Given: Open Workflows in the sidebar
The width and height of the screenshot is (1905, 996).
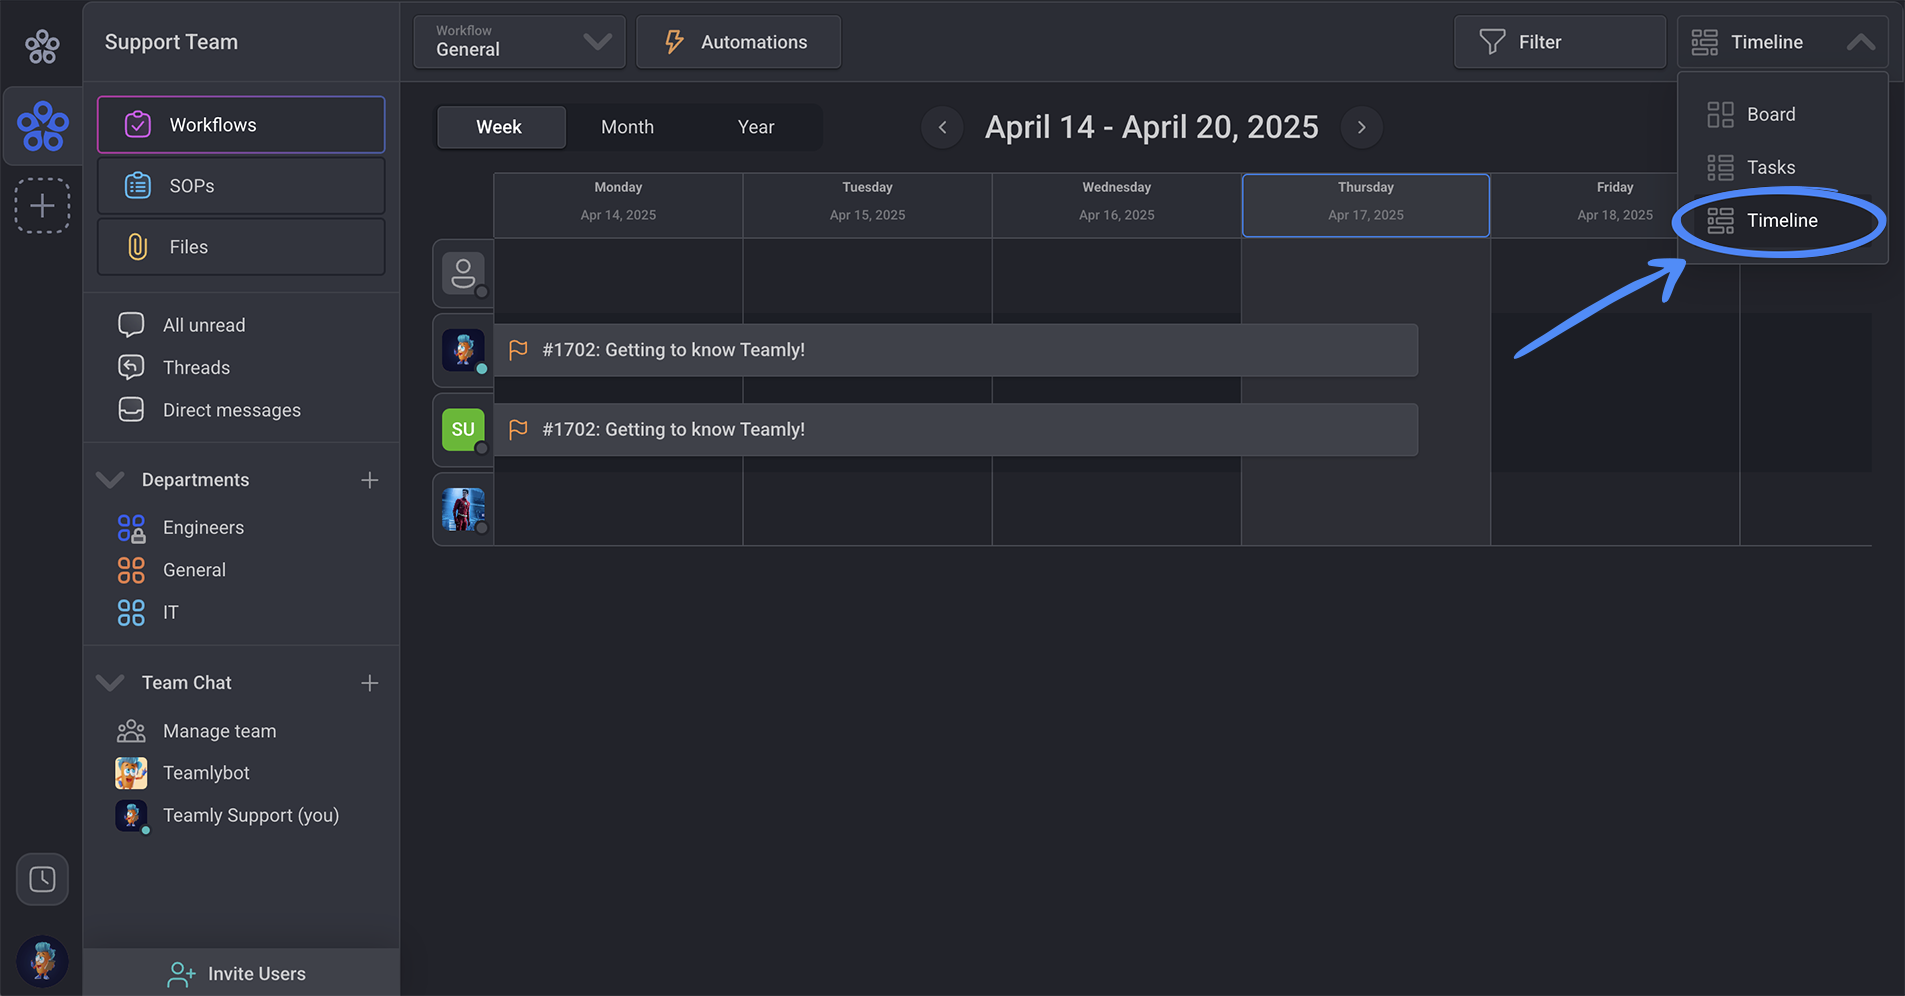Looking at the screenshot, I should [x=241, y=125].
